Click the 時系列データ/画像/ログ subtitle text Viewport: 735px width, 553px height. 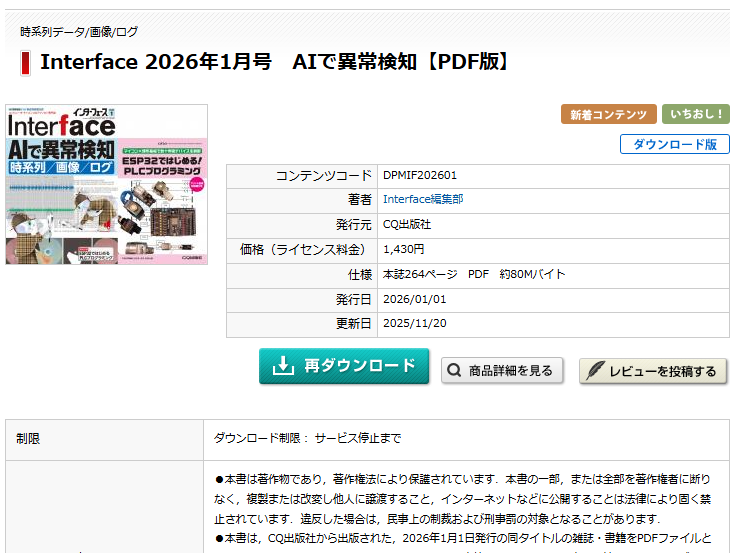point(79,32)
